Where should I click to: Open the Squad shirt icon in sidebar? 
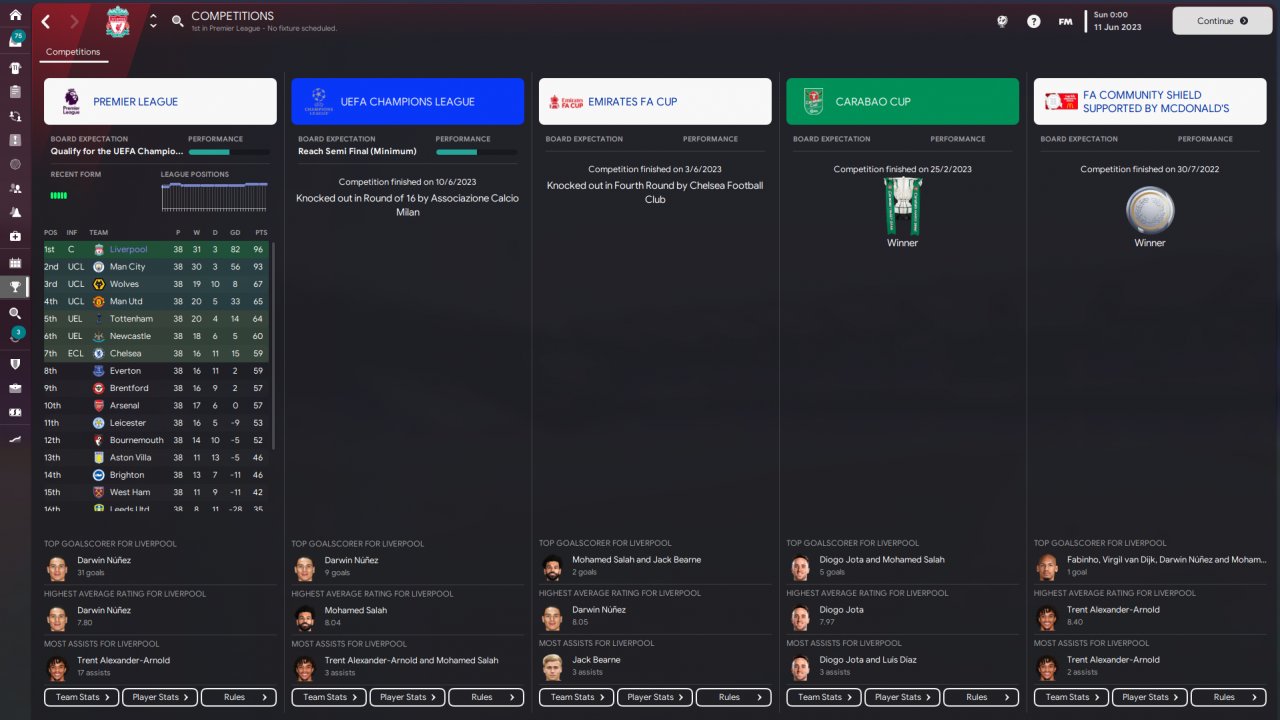click(x=15, y=68)
